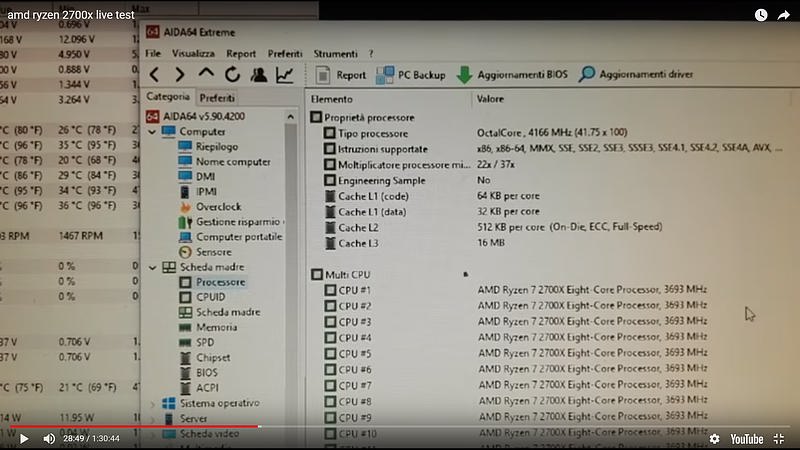Open the user icon in AIDA64 toolbar
Viewport: 800px width, 450px height.
pyautogui.click(x=259, y=74)
